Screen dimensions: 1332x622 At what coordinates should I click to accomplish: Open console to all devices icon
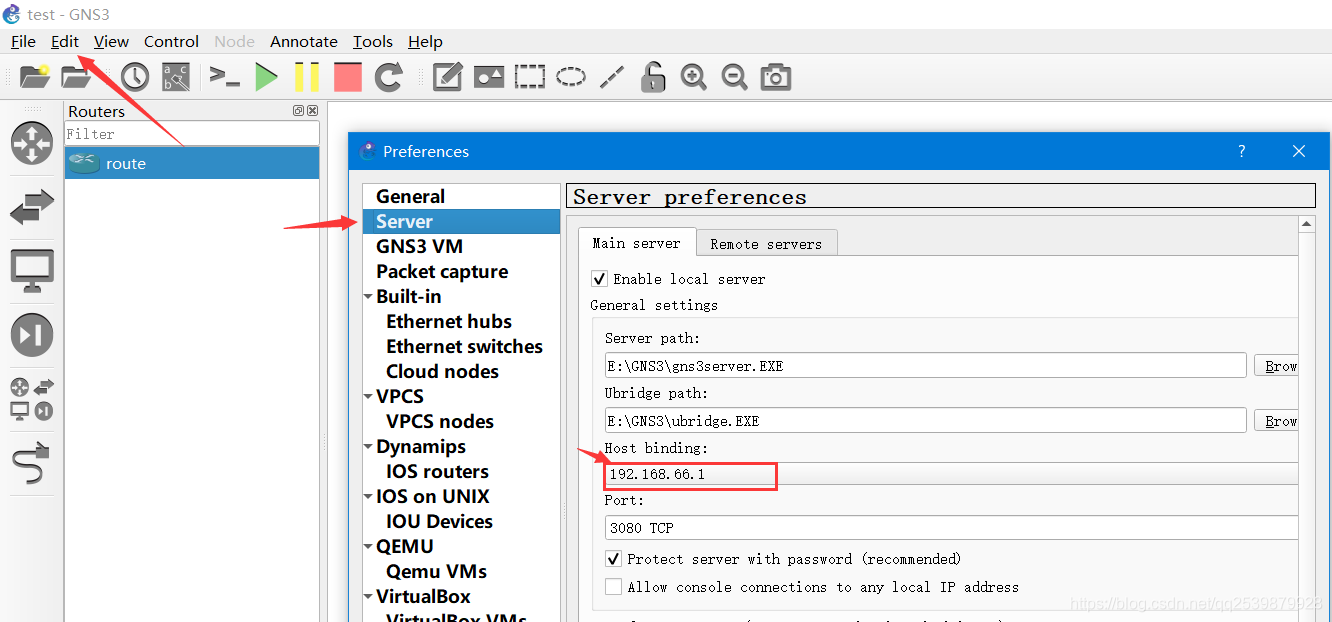pos(224,77)
